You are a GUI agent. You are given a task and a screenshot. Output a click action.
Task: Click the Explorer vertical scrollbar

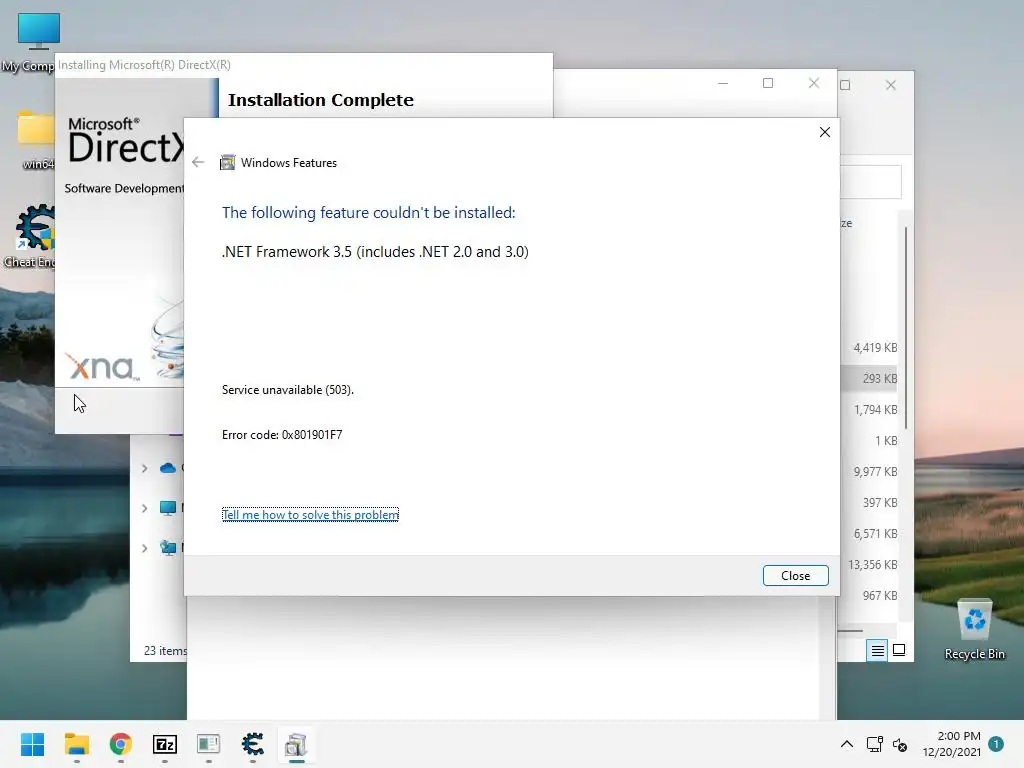pyautogui.click(x=906, y=328)
